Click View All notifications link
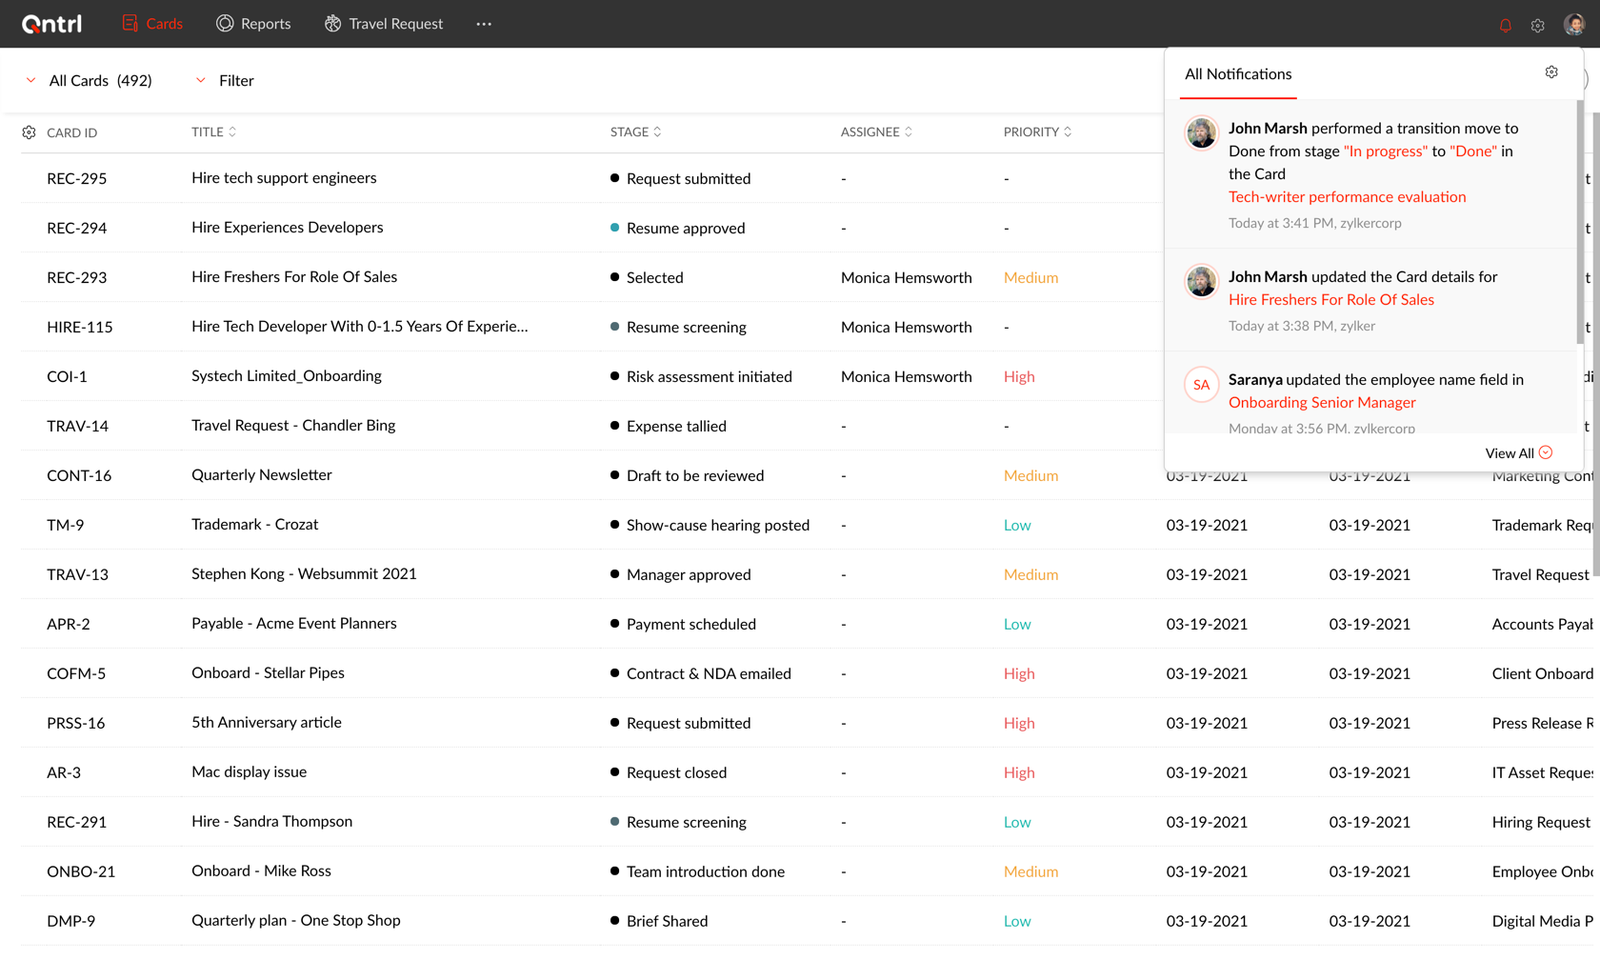 [1519, 453]
